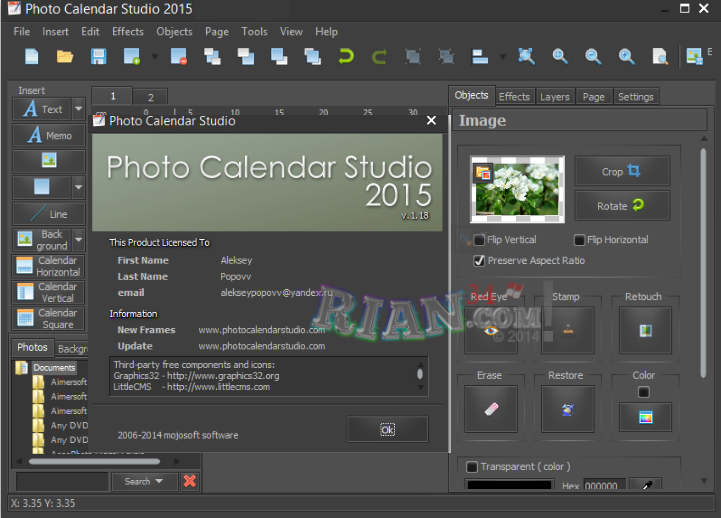Enable the Transparent (color) checkbox

(x=472, y=467)
